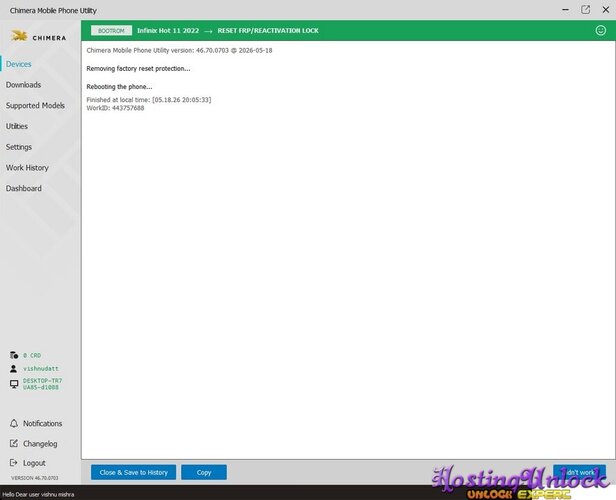Click the Infinix Hot 11 2022 device name
The height and width of the screenshot is (500, 616).
168,31
